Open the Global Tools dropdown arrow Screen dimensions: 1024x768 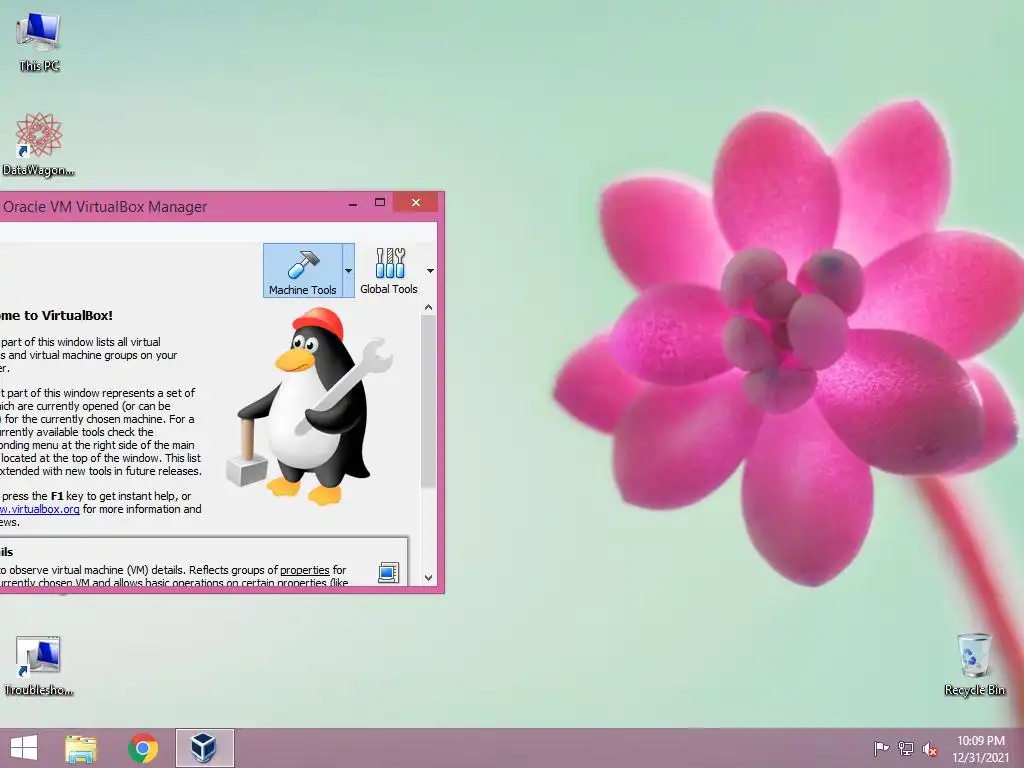click(x=430, y=271)
